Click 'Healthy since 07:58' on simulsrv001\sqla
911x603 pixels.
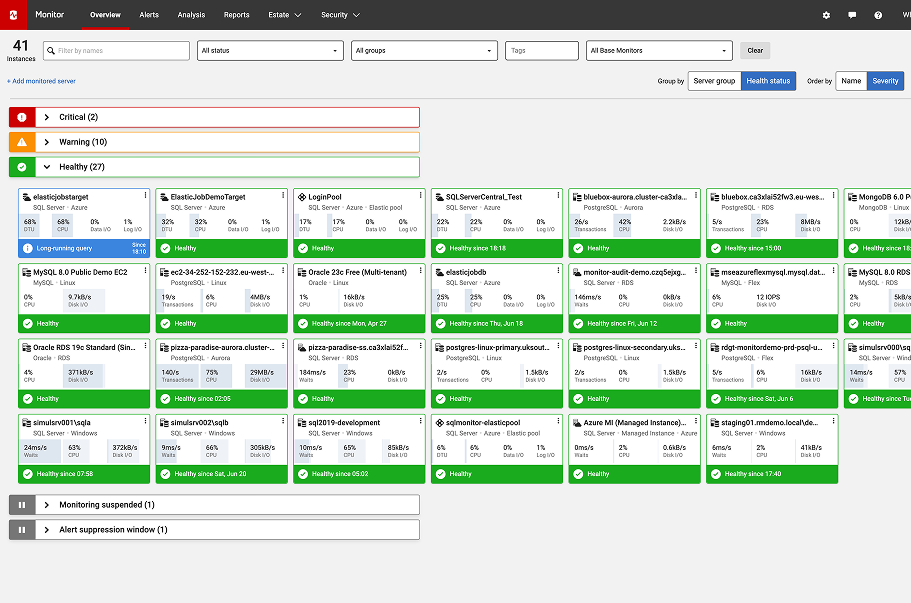pyautogui.click(x=64, y=474)
